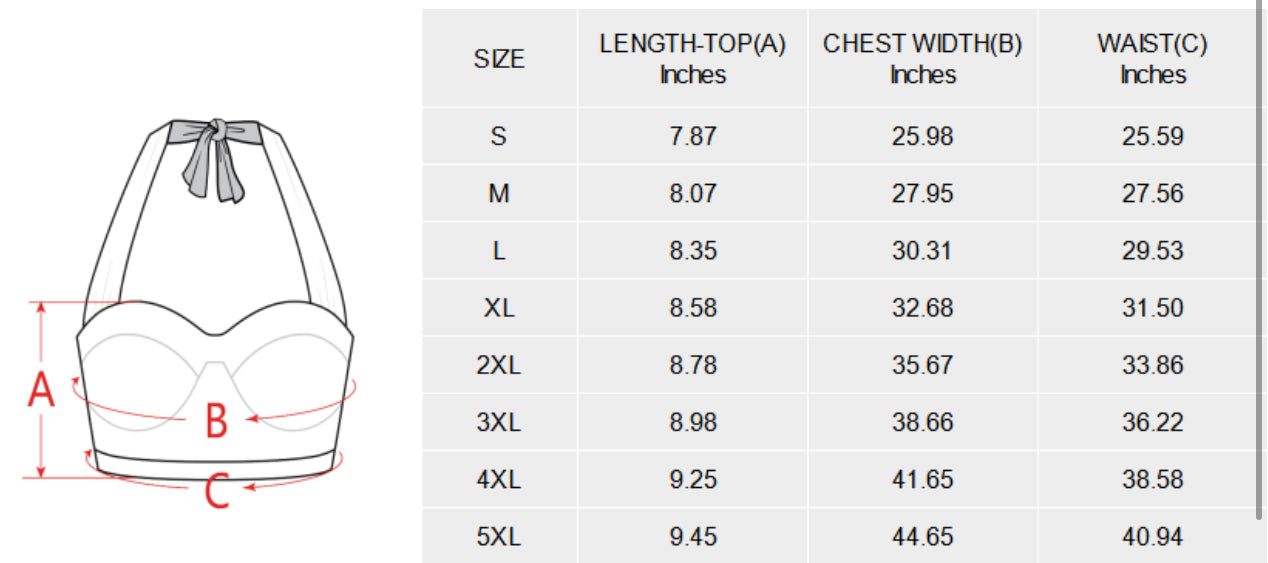Select the S size row label
Image resolution: width=1268 pixels, height=563 pixels.
pyautogui.click(x=499, y=136)
